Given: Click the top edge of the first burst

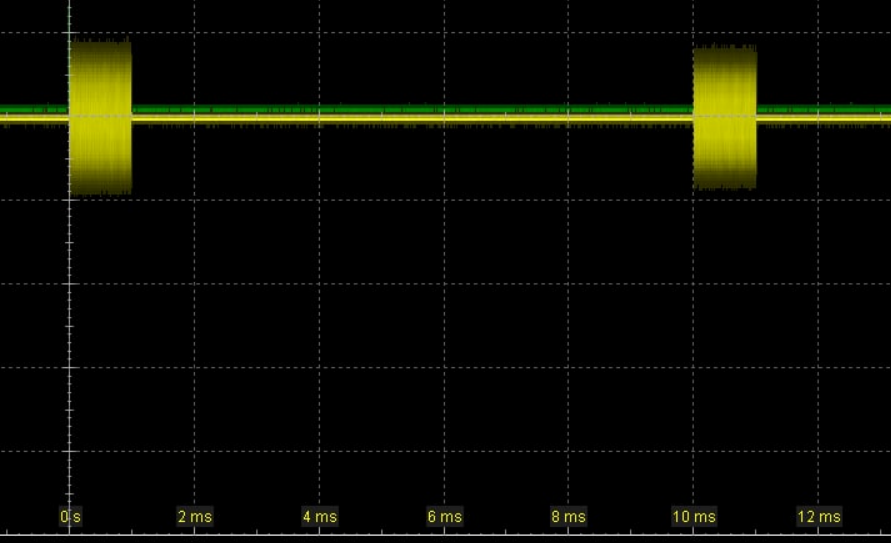Looking at the screenshot, I should point(100,42).
